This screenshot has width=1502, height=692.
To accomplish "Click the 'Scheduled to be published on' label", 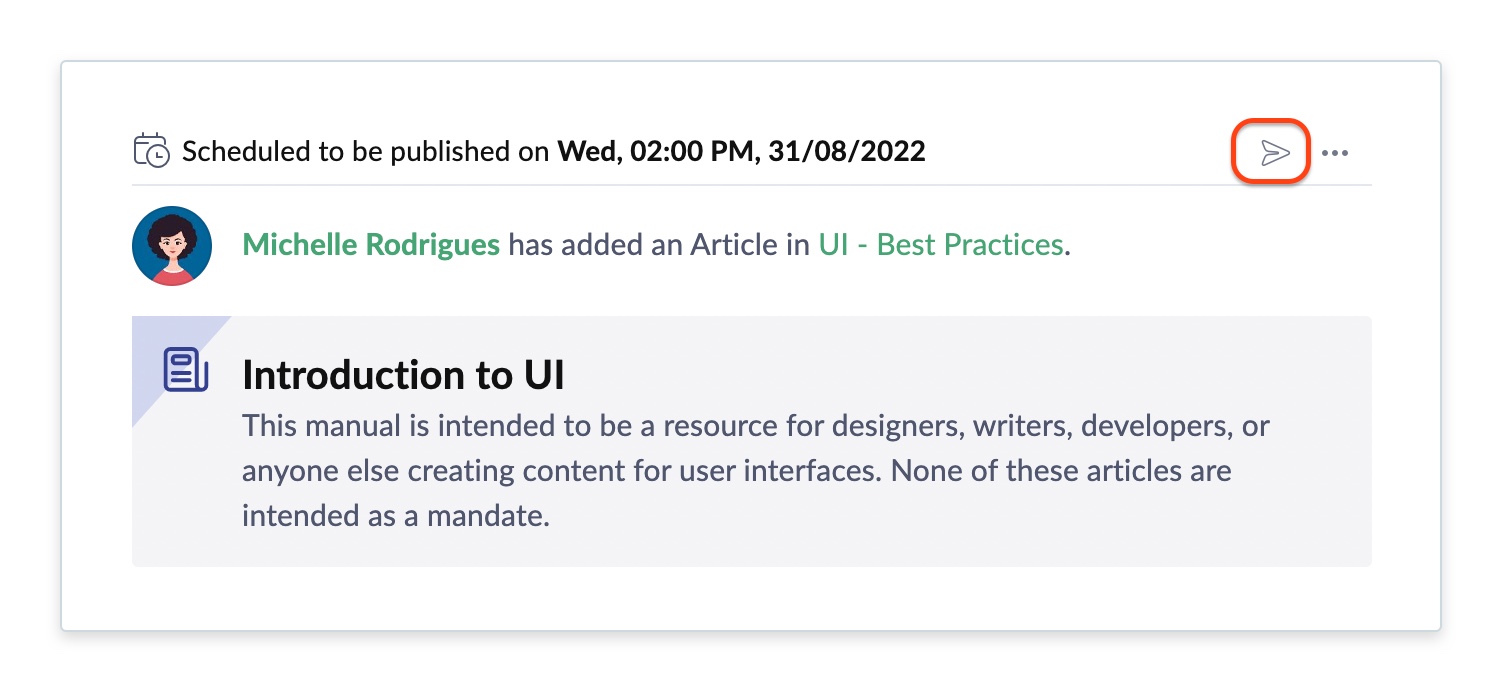I will click(x=366, y=152).
